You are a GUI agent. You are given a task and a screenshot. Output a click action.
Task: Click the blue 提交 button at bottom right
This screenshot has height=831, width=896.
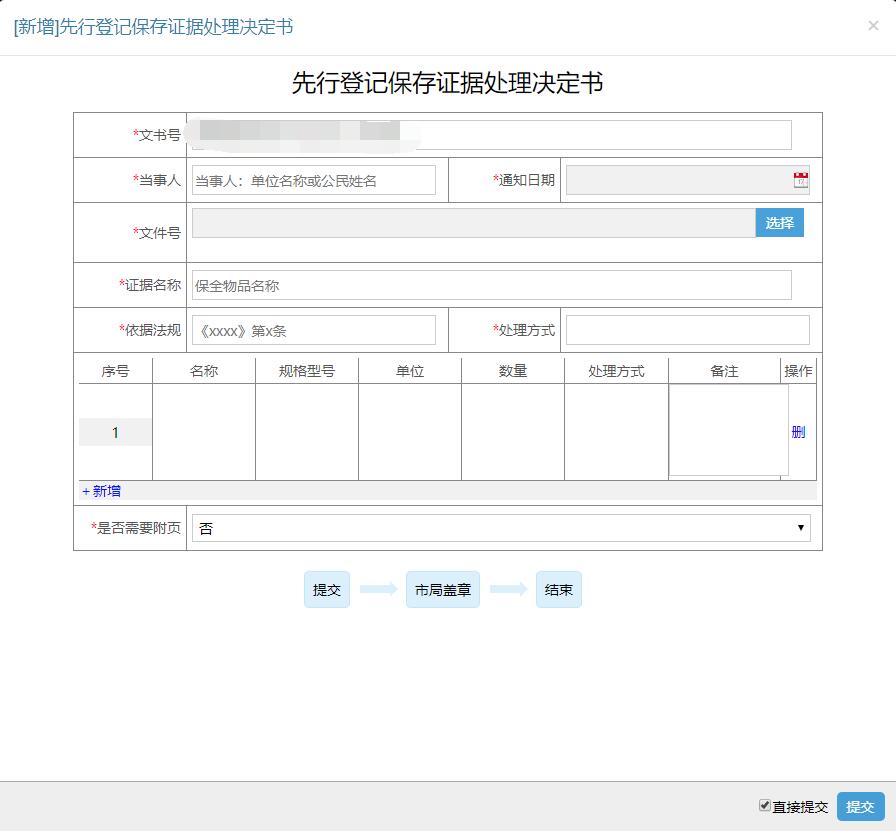[x=861, y=806]
